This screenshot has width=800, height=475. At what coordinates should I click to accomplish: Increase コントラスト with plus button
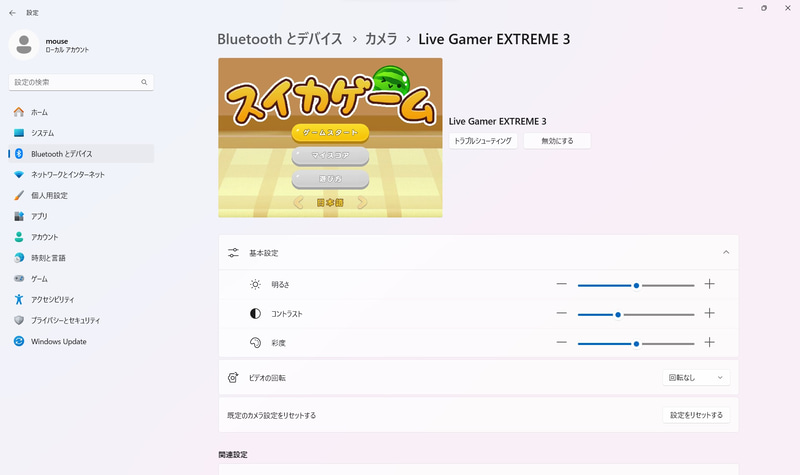pos(709,313)
